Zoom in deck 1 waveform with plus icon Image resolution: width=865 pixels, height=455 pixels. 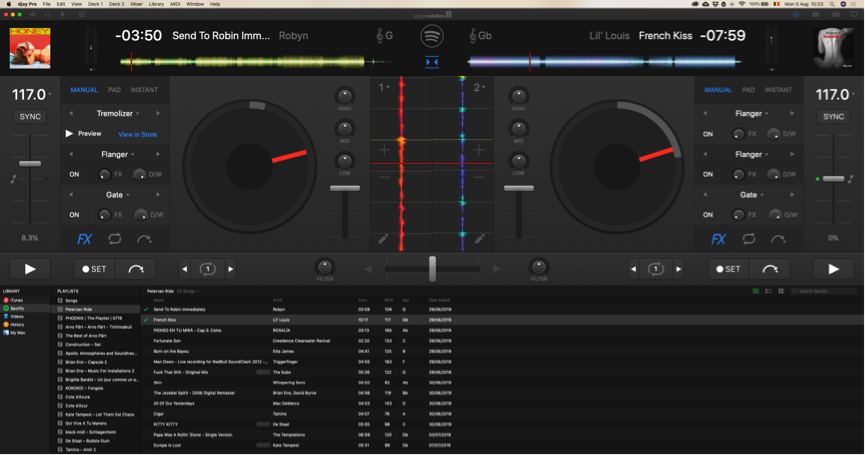pyautogui.click(x=385, y=150)
